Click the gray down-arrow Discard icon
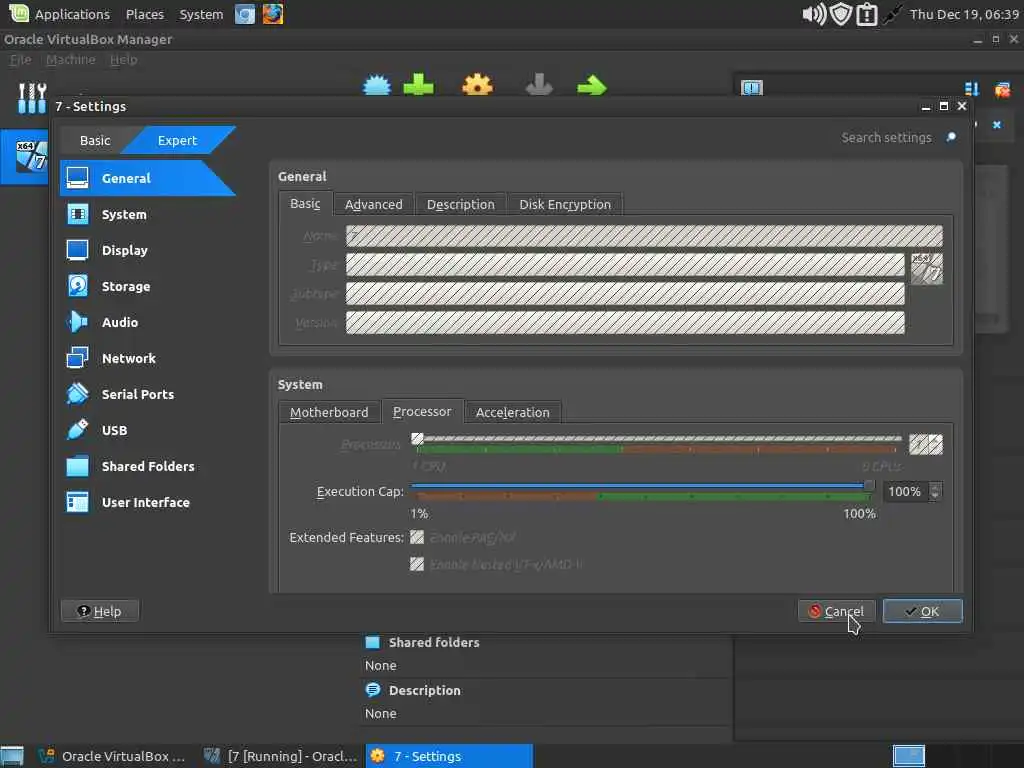The height and width of the screenshot is (768, 1024). pos(539,85)
